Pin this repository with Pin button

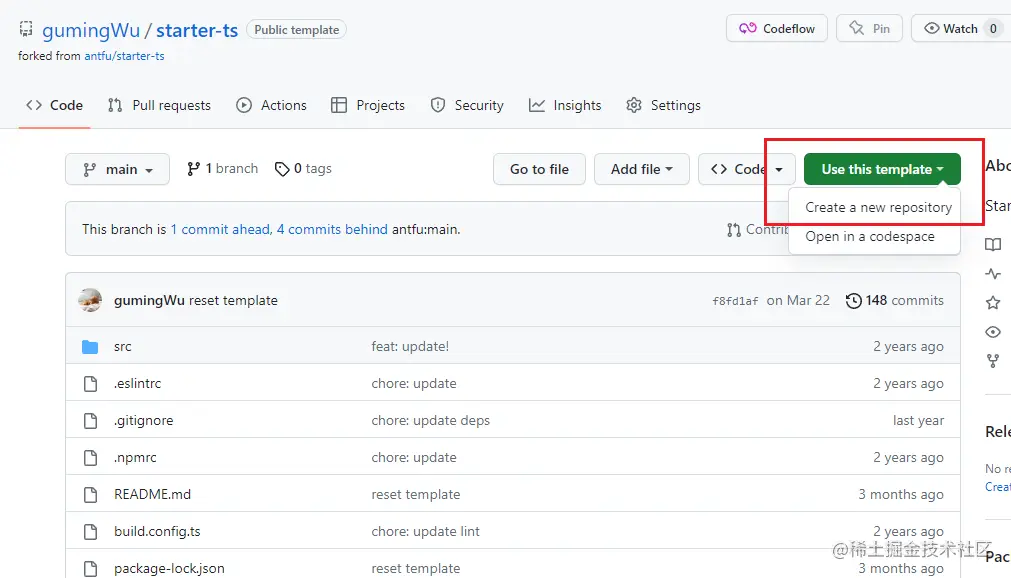click(x=869, y=28)
